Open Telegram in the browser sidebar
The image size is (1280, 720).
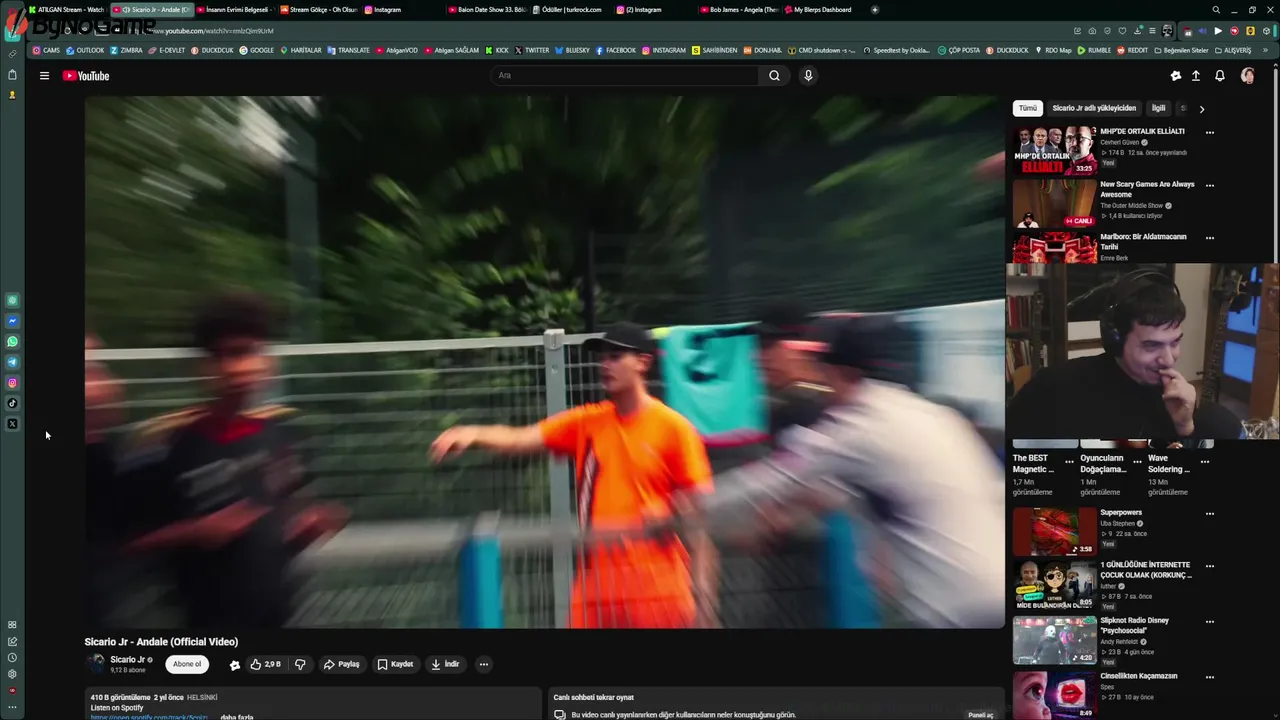point(12,362)
